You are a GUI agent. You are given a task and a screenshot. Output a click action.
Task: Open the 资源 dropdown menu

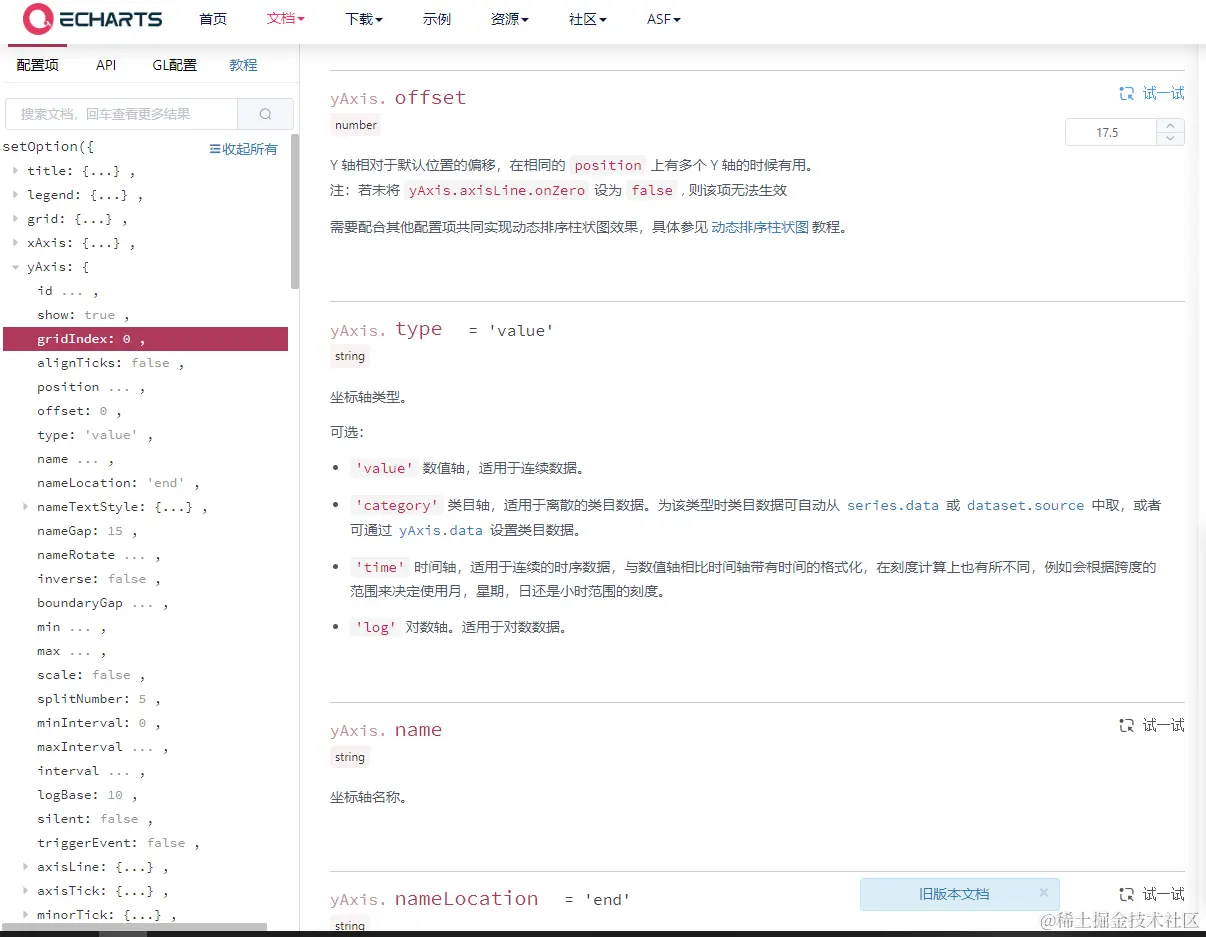(510, 19)
